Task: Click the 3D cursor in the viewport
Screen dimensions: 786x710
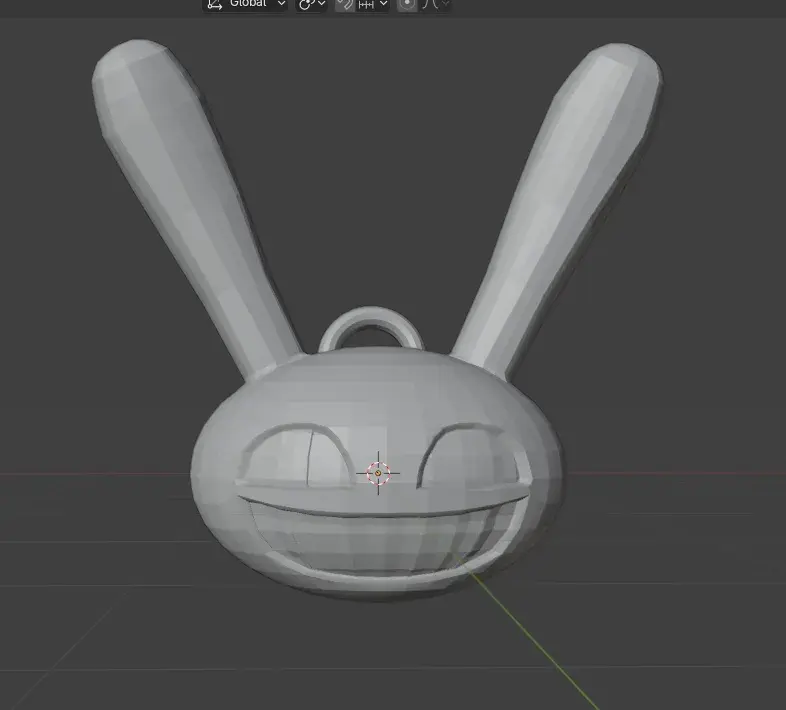Action: click(378, 473)
